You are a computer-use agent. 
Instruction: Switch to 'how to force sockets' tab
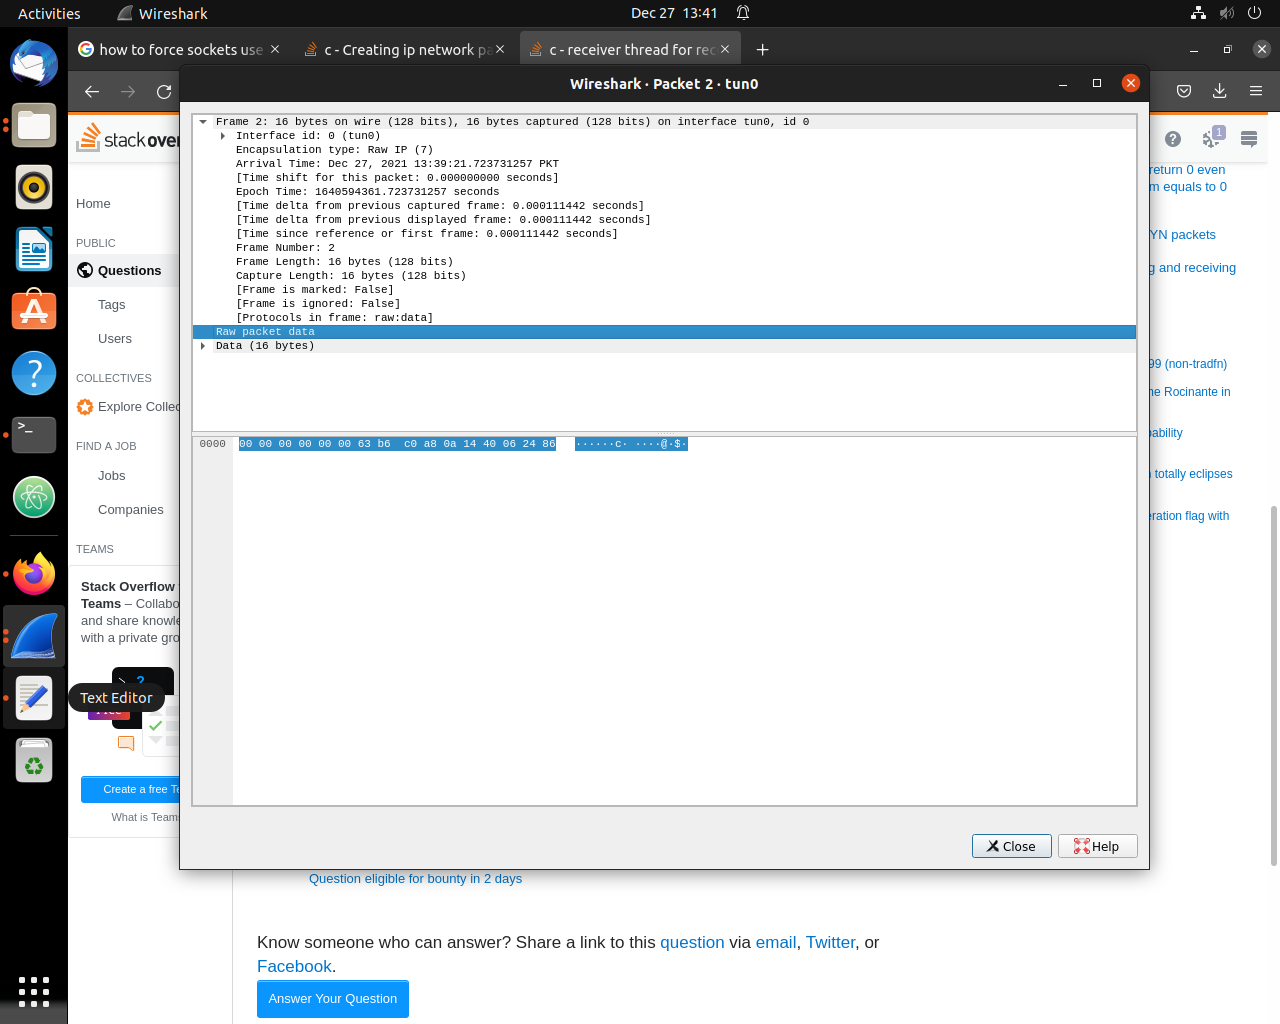point(180,49)
